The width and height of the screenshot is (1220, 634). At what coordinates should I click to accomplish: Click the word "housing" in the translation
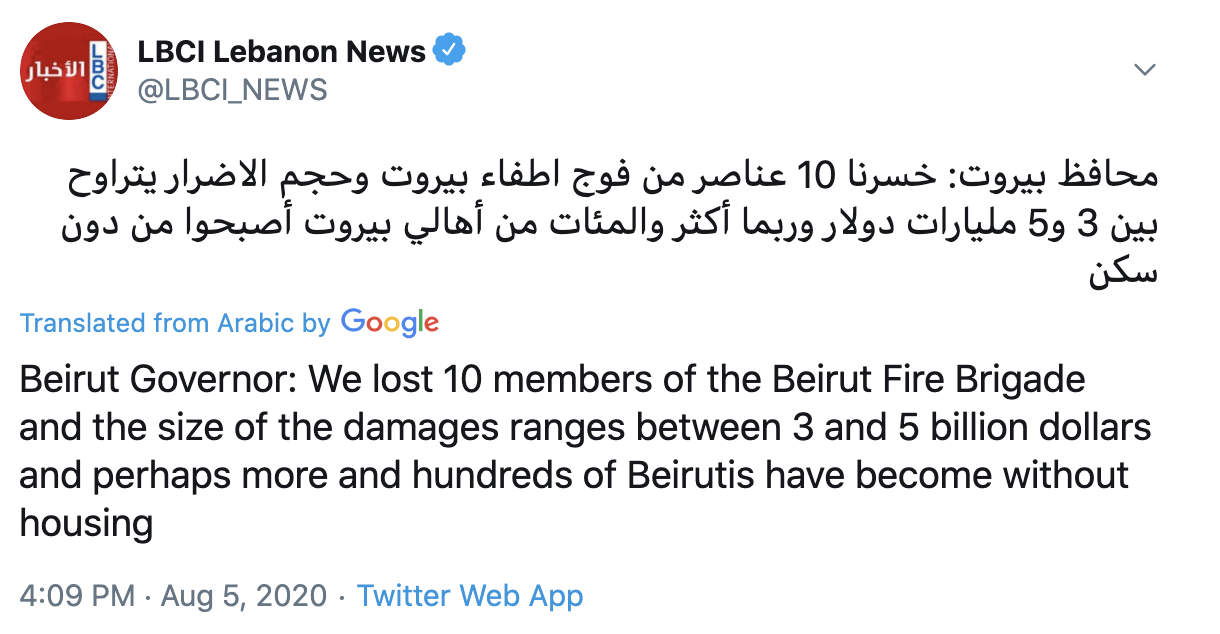pos(86,522)
